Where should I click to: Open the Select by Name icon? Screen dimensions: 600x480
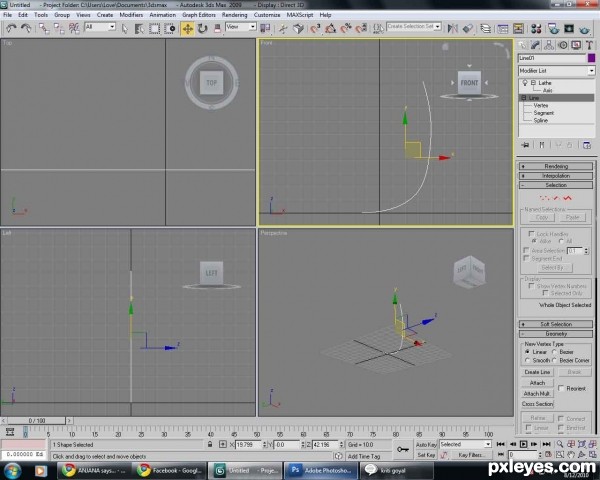click(139, 29)
